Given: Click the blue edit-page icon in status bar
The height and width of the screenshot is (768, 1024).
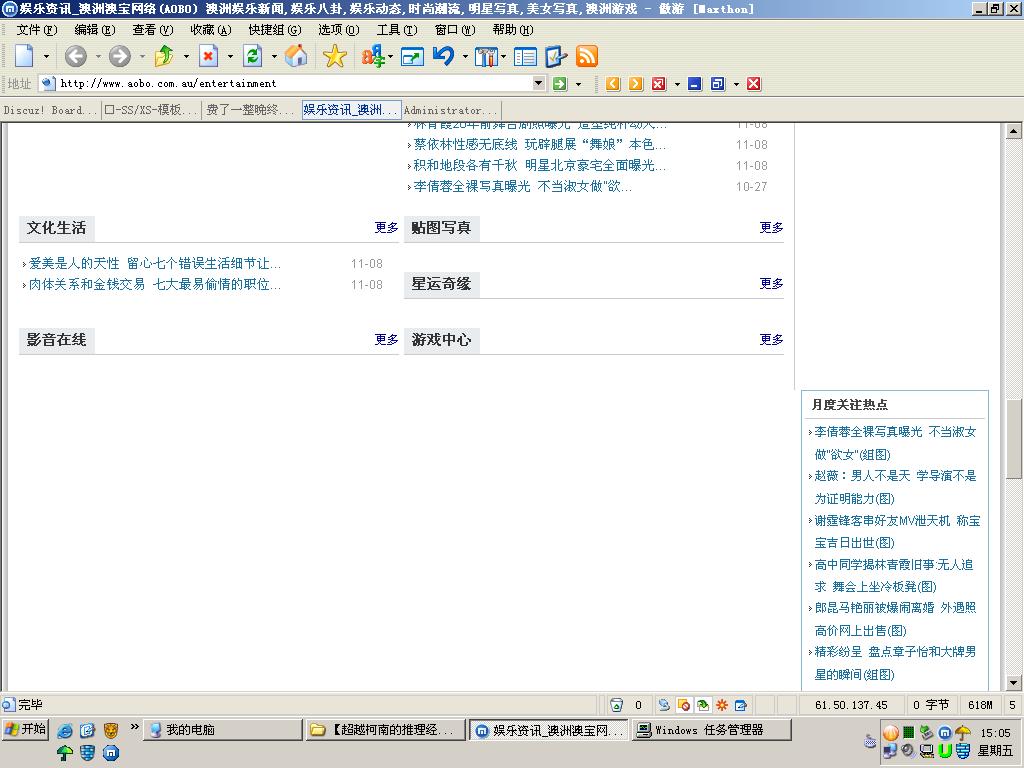Looking at the screenshot, I should (741, 705).
